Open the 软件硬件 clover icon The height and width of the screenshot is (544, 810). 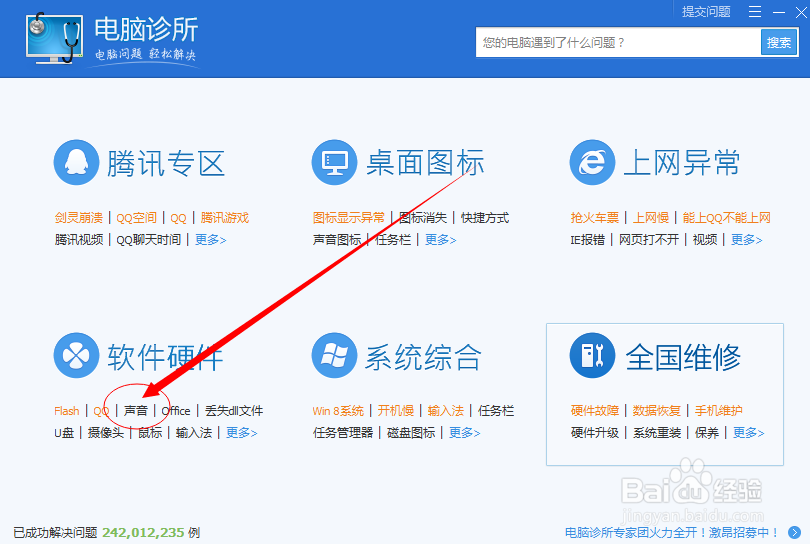click(76, 355)
